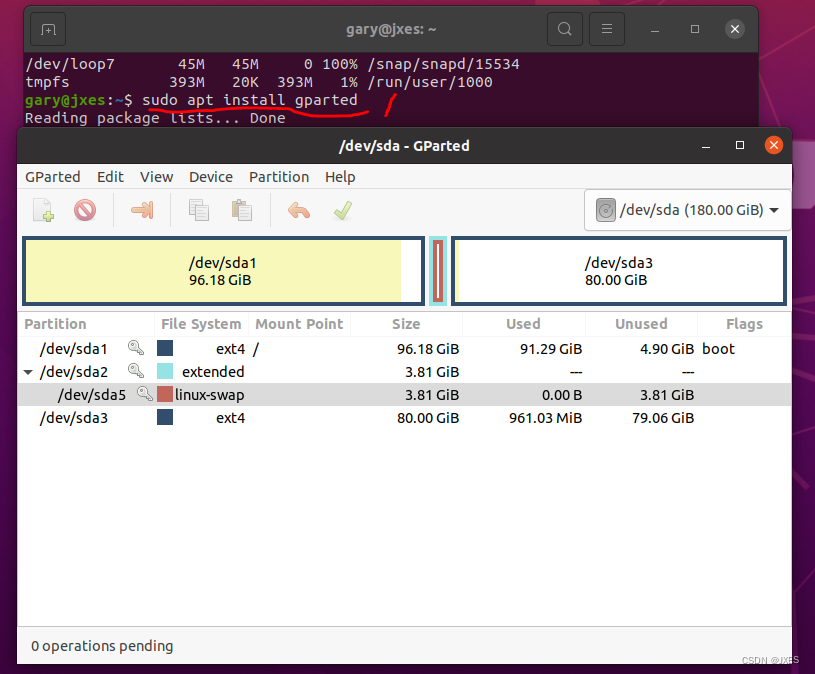Minimize the GParted window
Viewport: 815px width, 674px height.
coord(706,146)
